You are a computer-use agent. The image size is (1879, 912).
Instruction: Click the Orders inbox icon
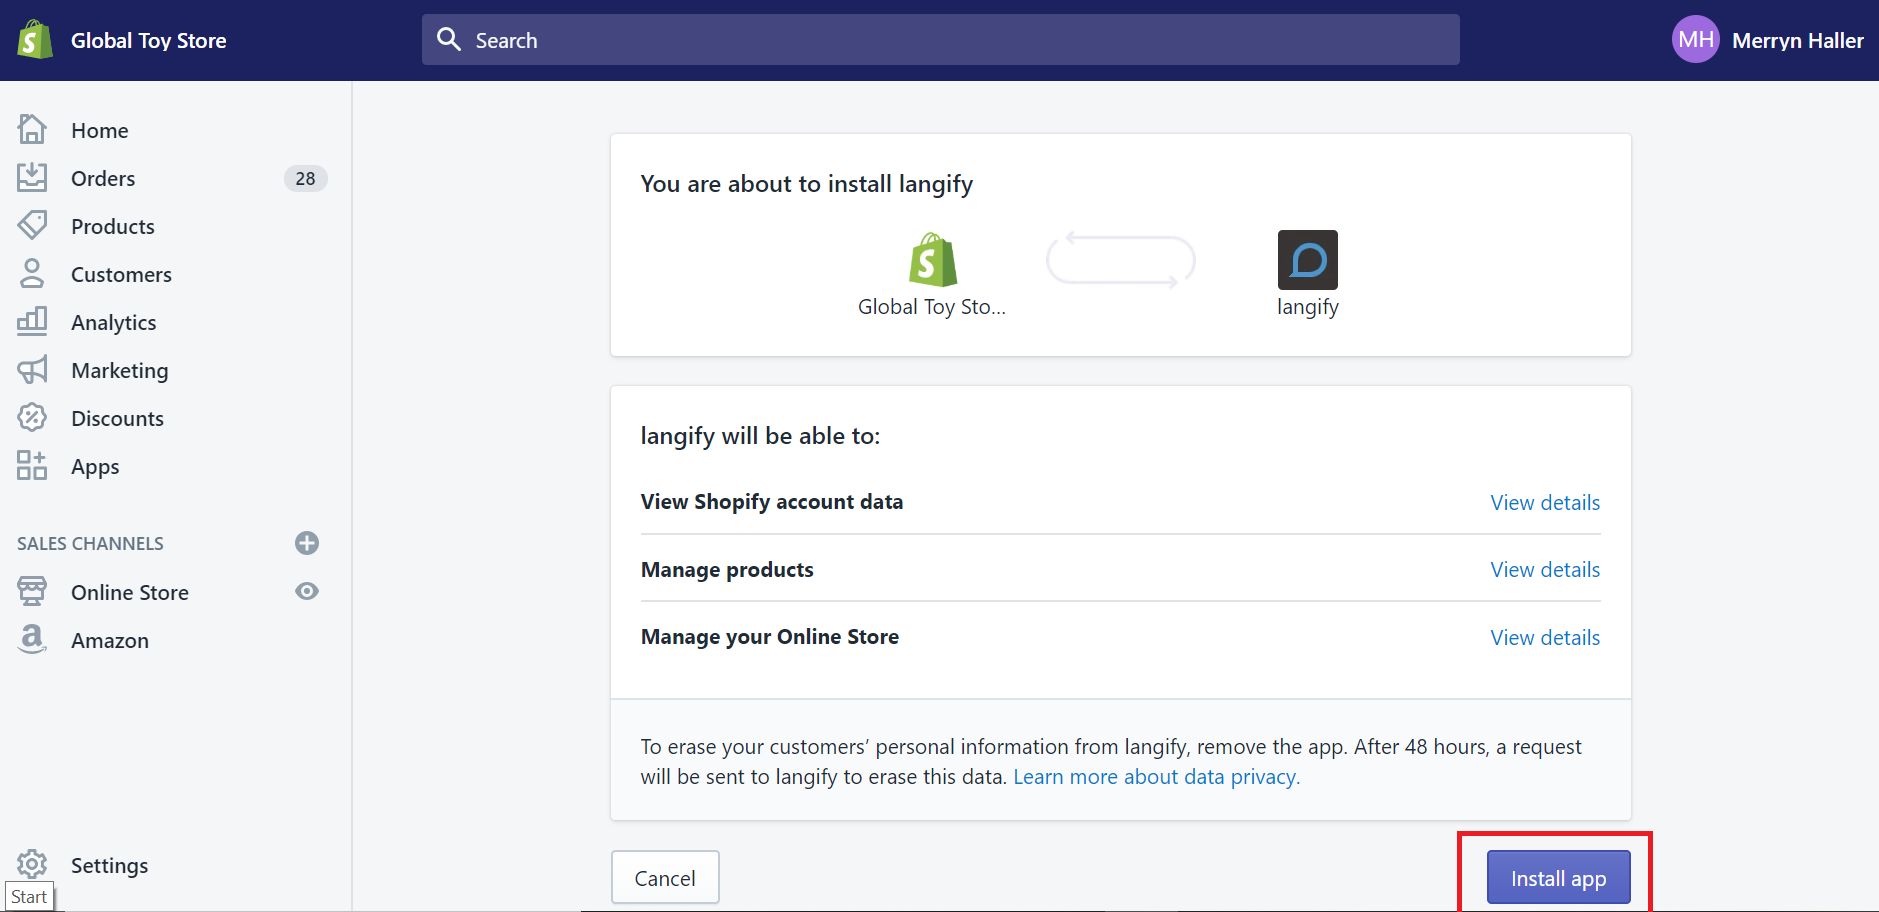32,177
